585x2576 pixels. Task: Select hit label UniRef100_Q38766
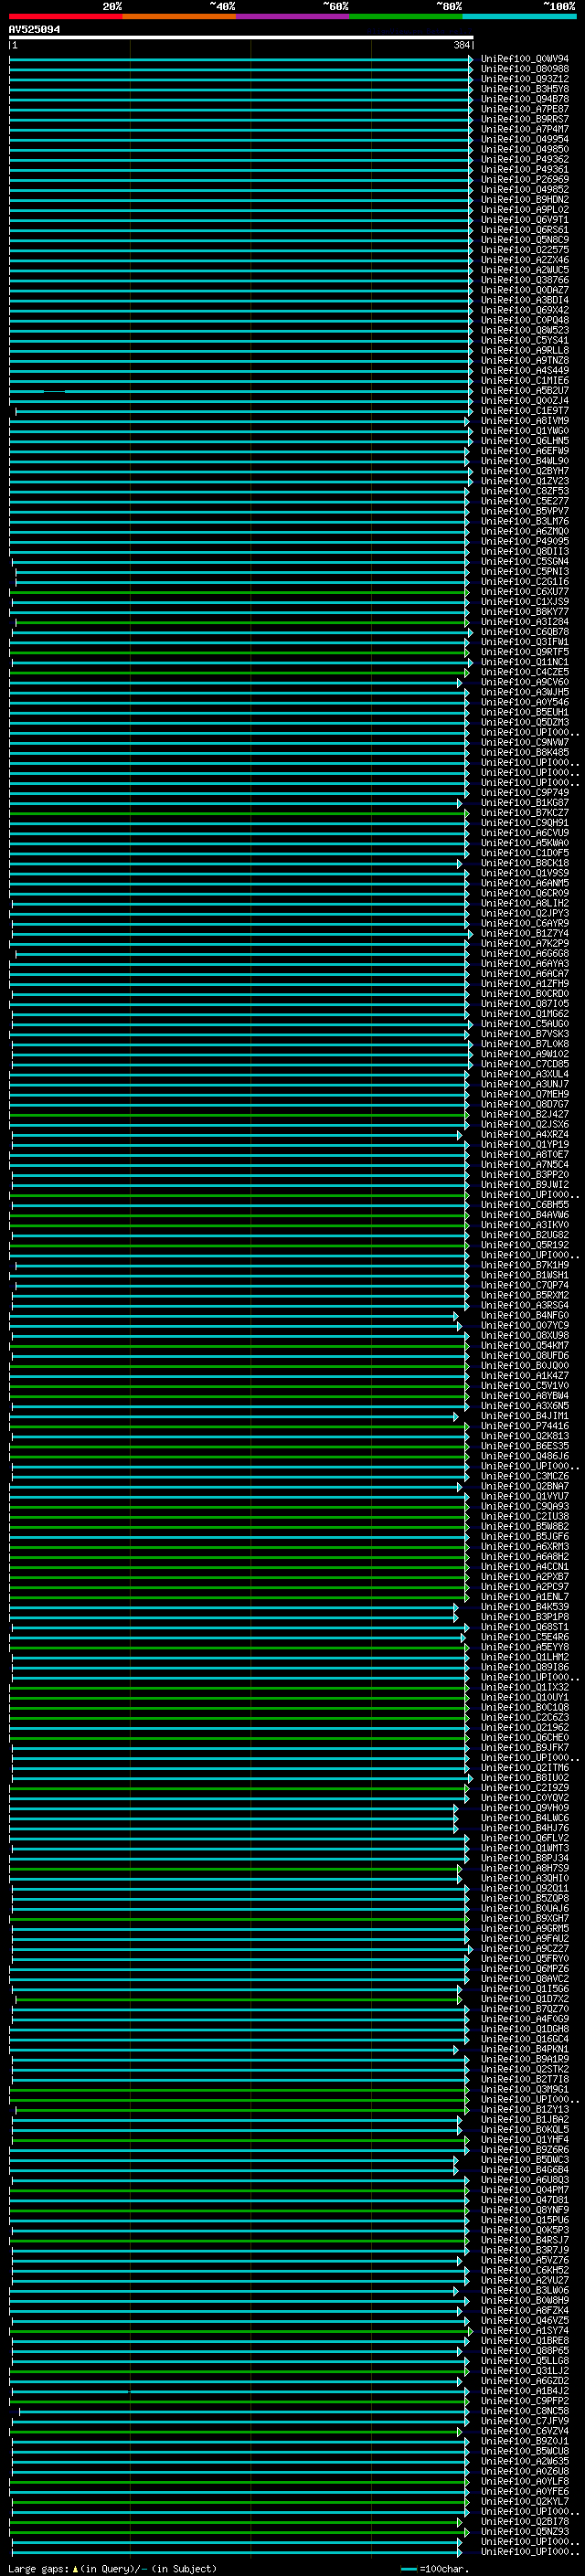coord(525,280)
